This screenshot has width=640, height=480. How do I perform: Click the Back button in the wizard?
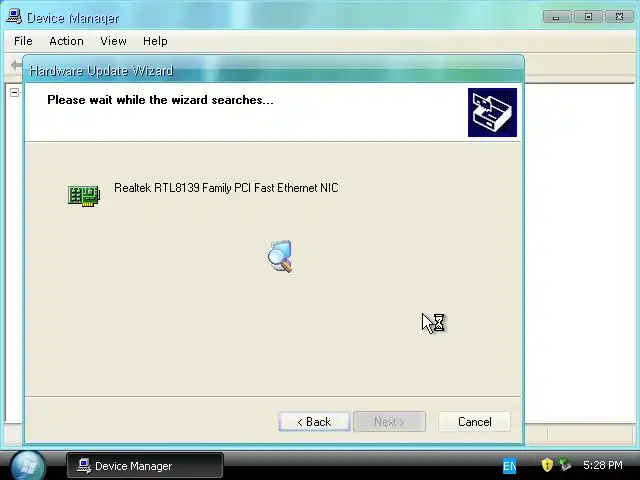(x=314, y=422)
